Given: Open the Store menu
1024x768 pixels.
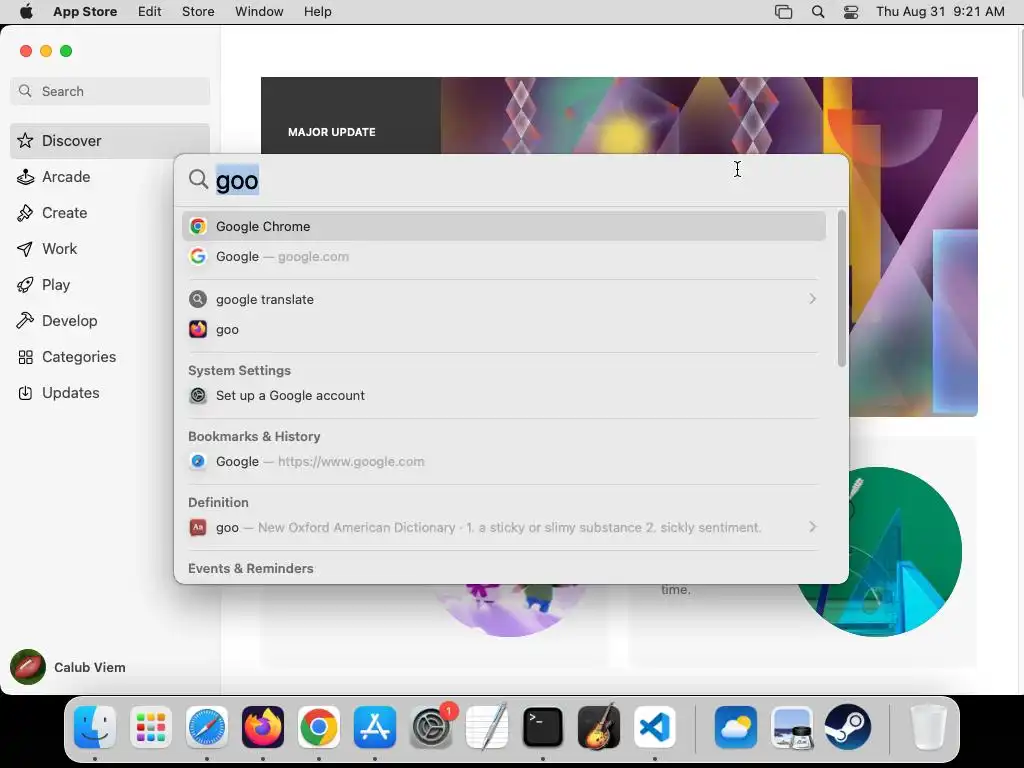Looking at the screenshot, I should pos(198,12).
